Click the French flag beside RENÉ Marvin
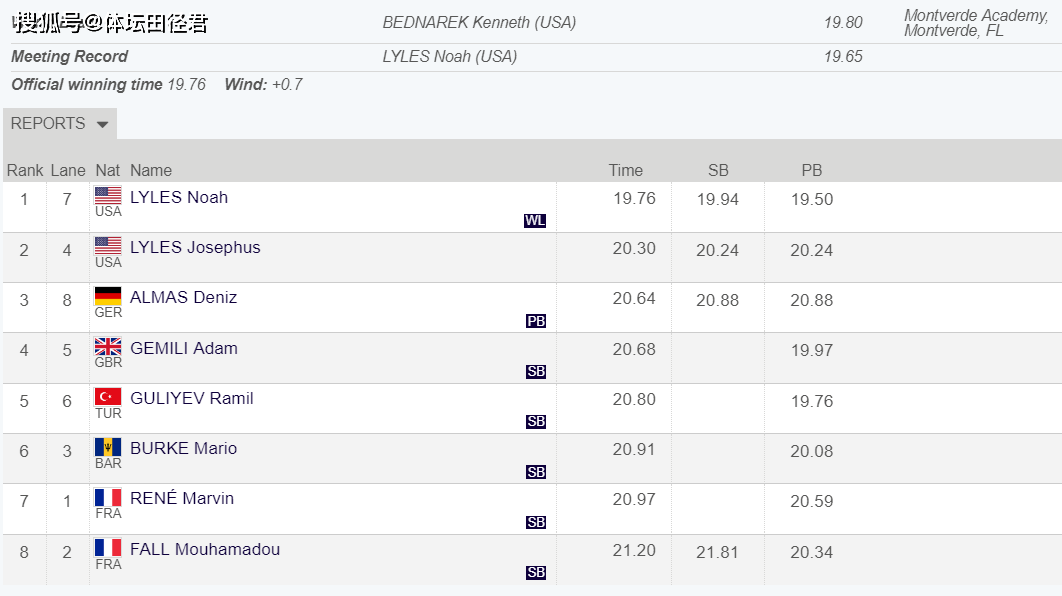Viewport: 1062px width, 596px height. (108, 498)
